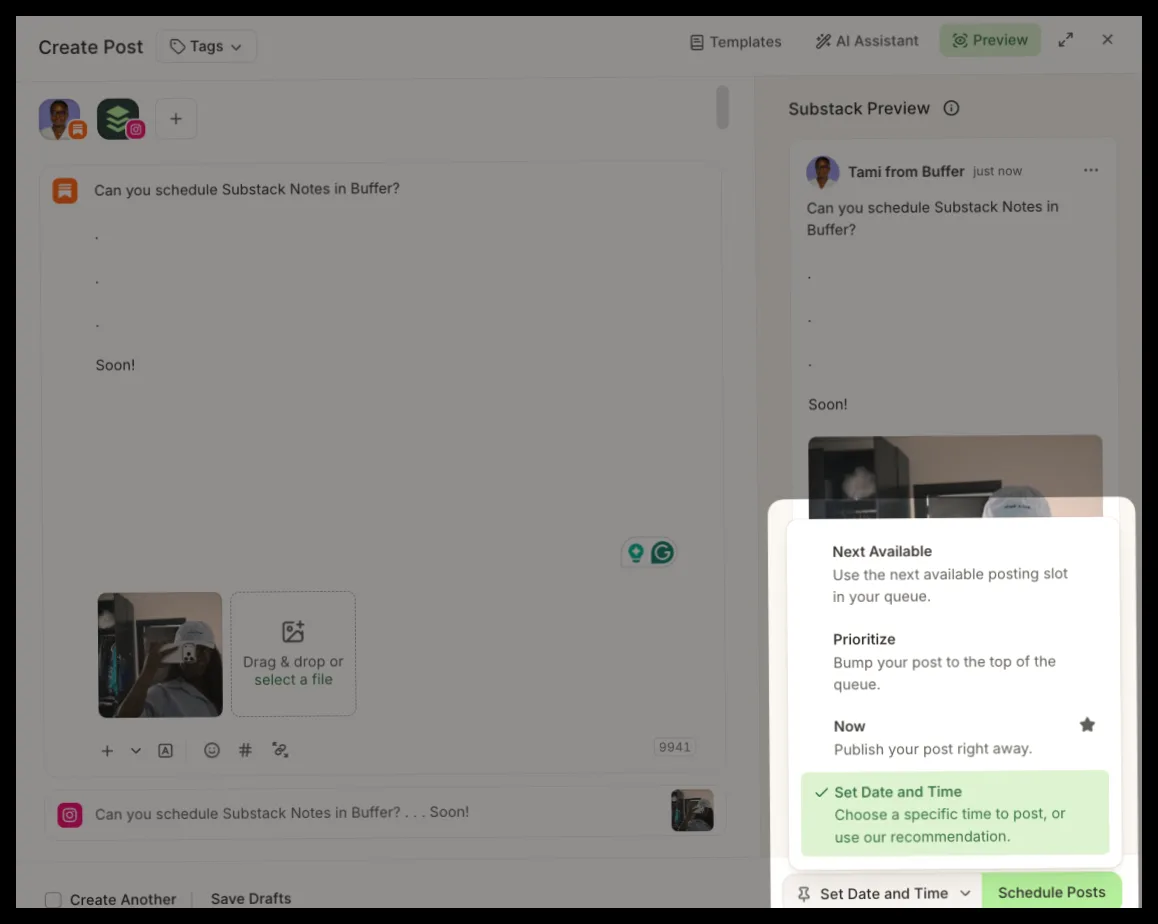Viewport: 1158px width, 924px height.
Task: Click the 'Substack Preview' heading
Action: (x=859, y=109)
